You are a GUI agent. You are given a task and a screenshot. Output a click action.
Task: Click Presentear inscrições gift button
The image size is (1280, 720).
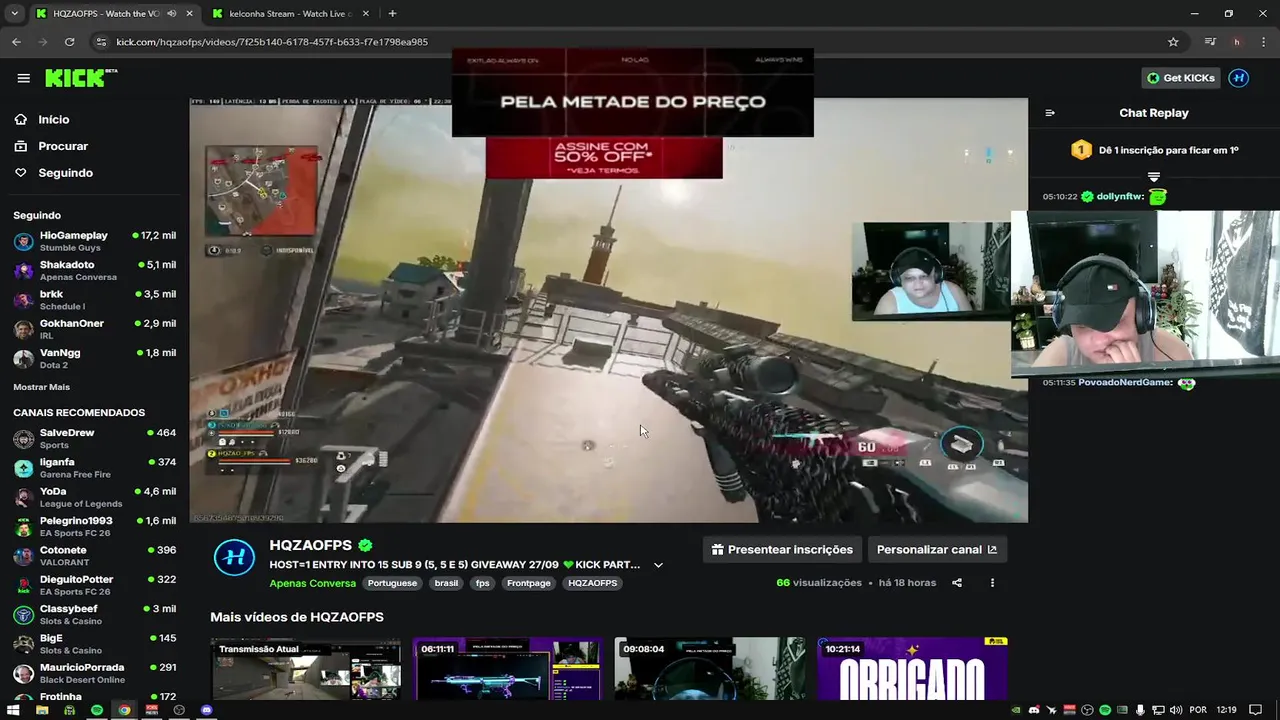click(x=782, y=549)
